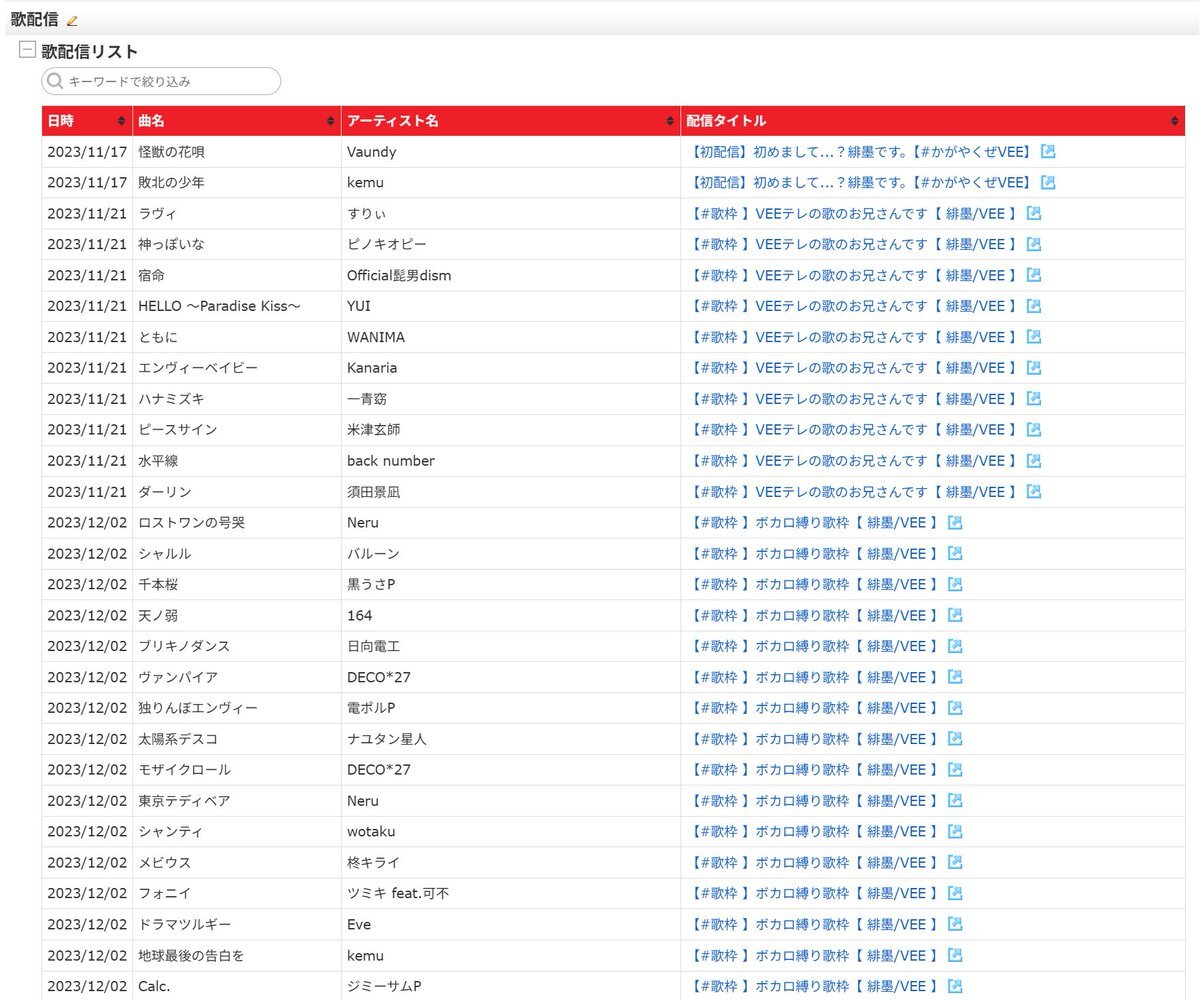Open external link icon in ロストワンの号哭 row
1200x1000 pixels.
[x=955, y=523]
